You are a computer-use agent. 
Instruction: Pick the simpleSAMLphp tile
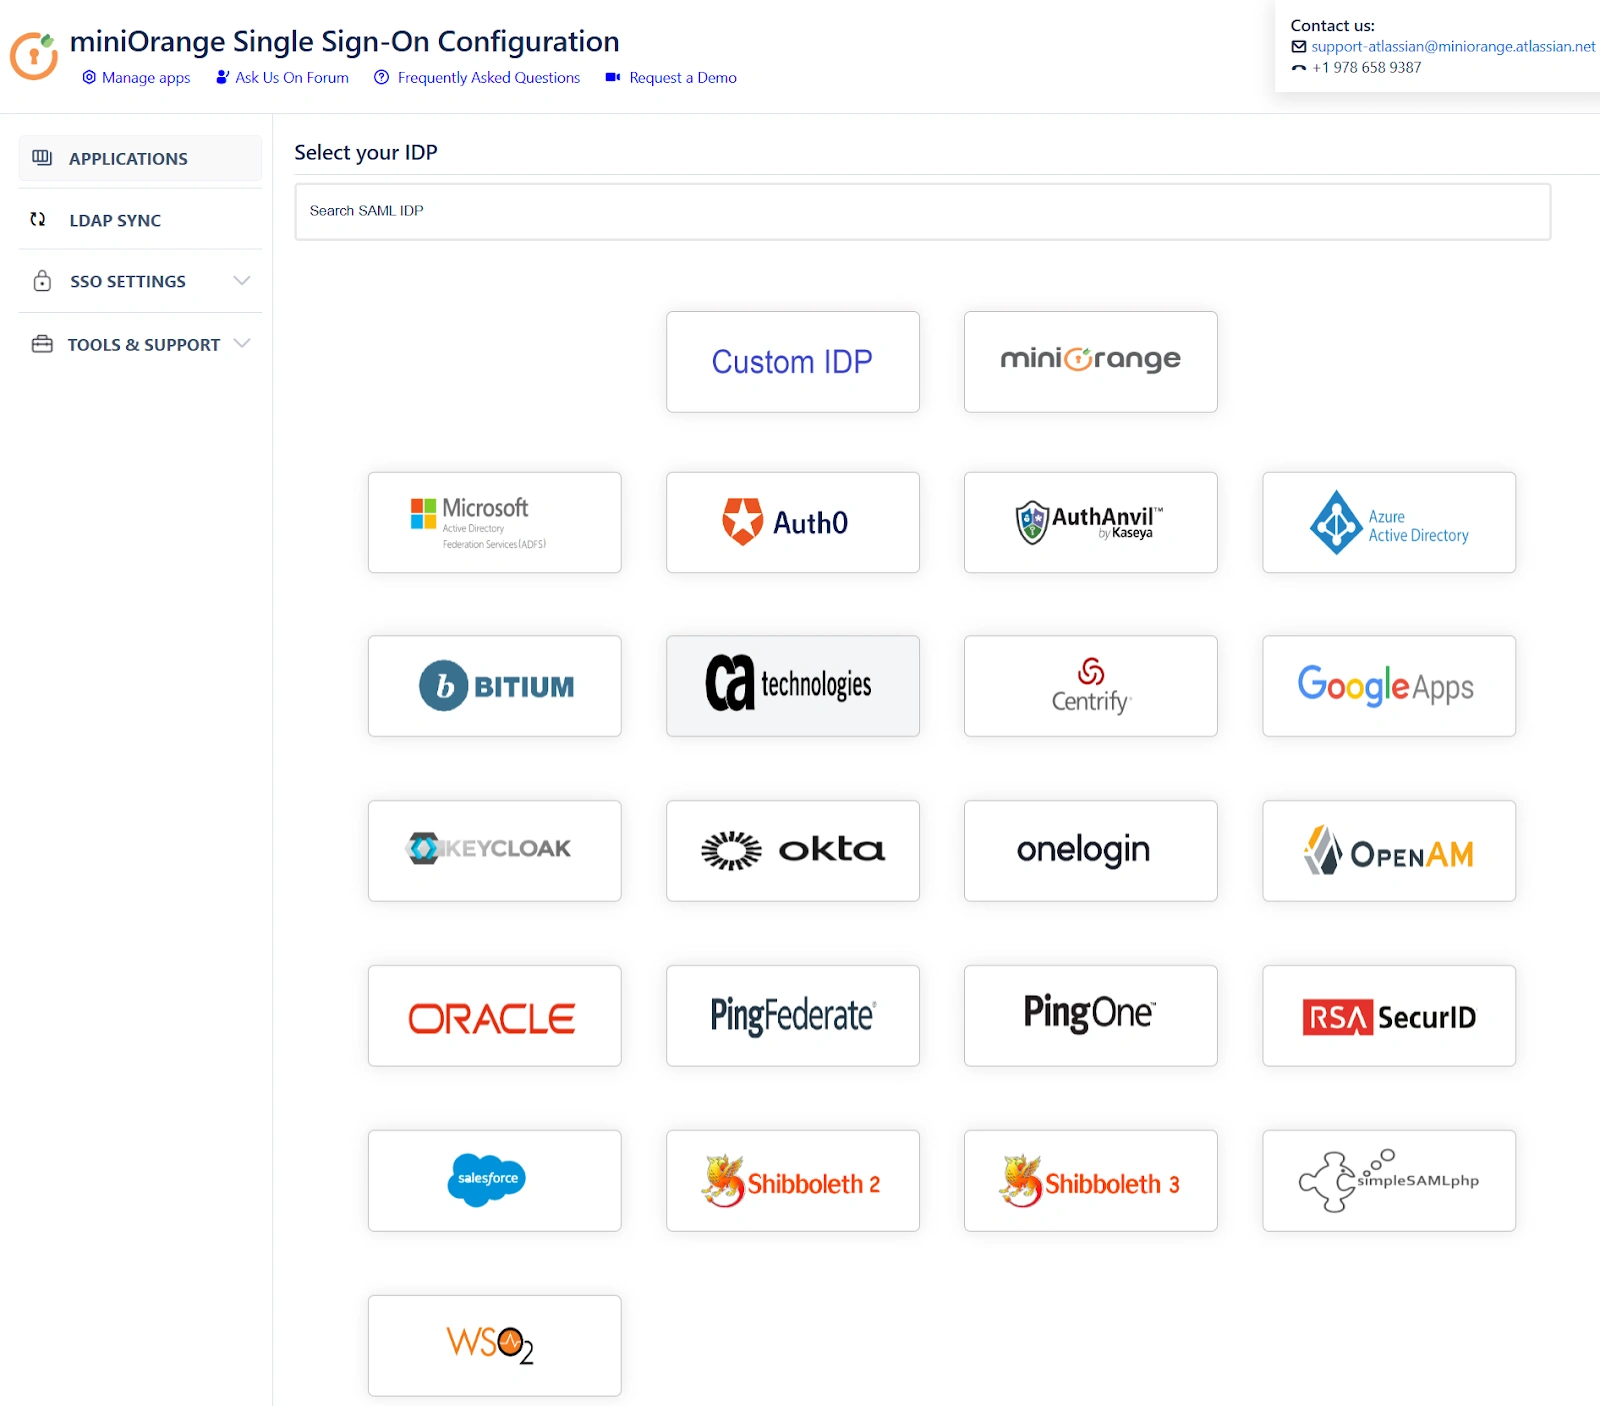[1389, 1181]
